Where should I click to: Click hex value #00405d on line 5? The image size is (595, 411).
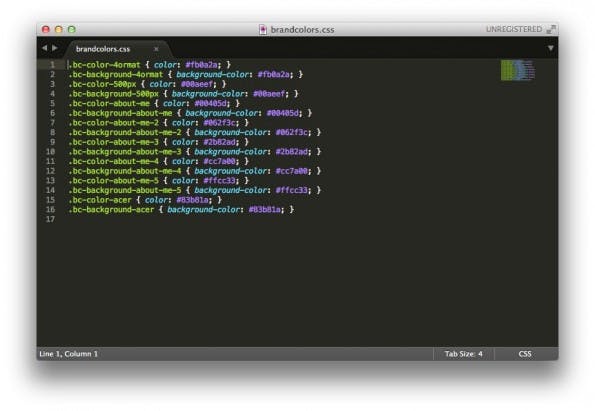tap(210, 104)
